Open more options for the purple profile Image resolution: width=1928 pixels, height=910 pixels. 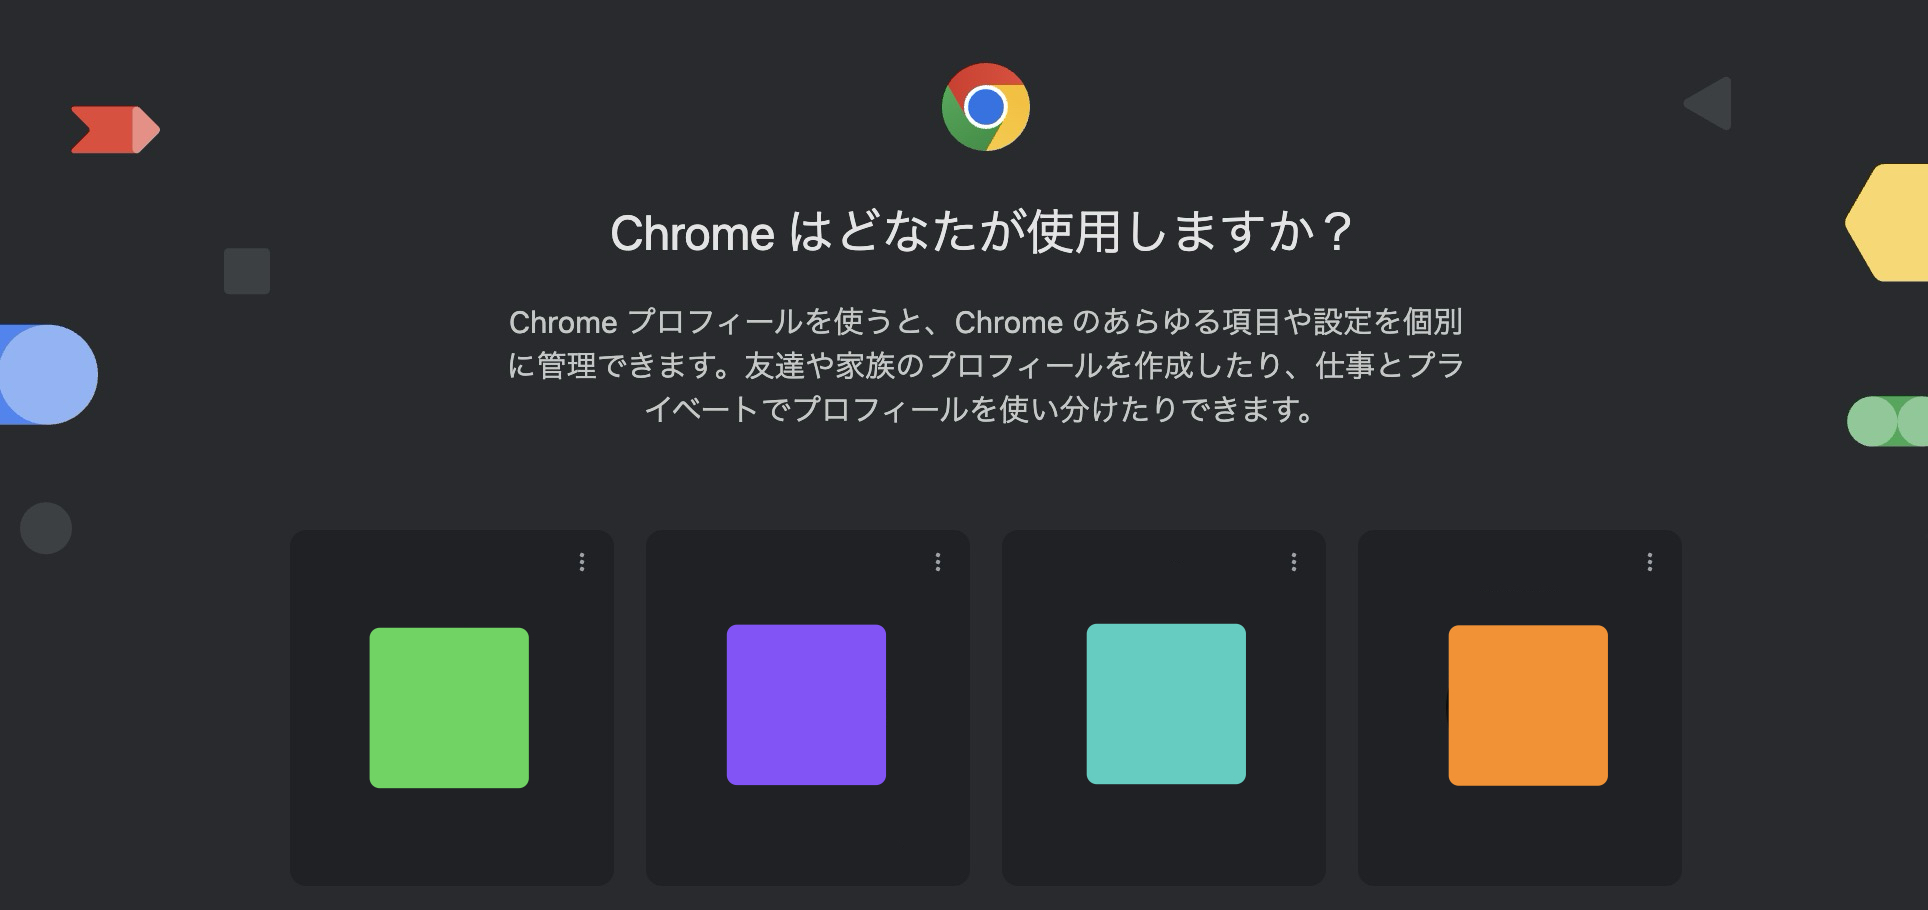[x=938, y=562]
